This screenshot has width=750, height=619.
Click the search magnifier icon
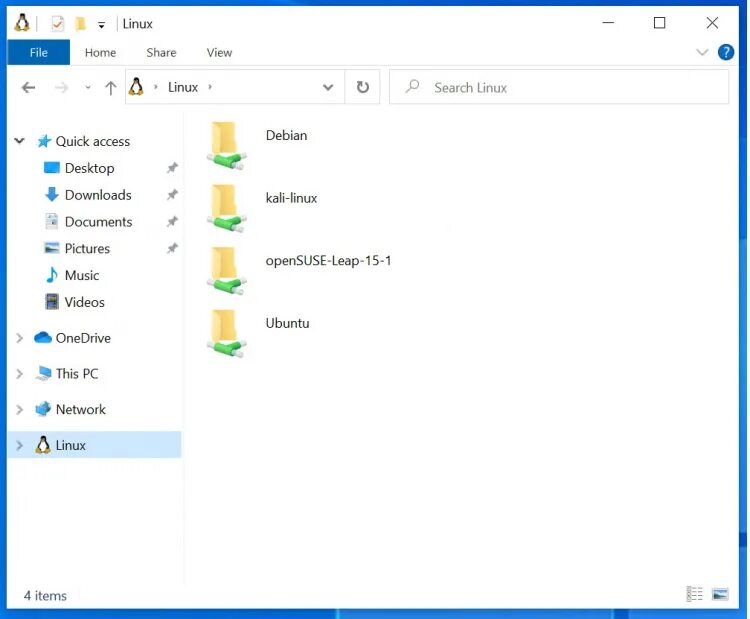click(412, 87)
